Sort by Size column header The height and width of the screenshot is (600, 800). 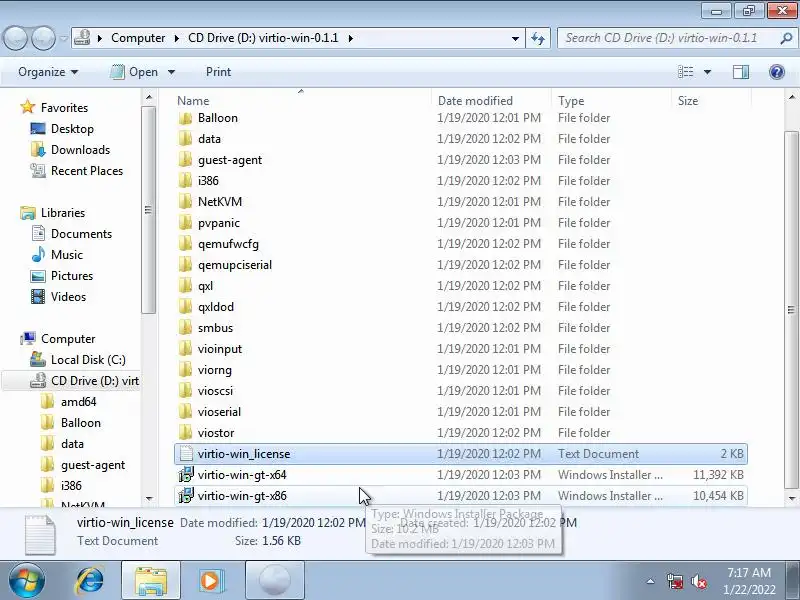tap(711, 101)
